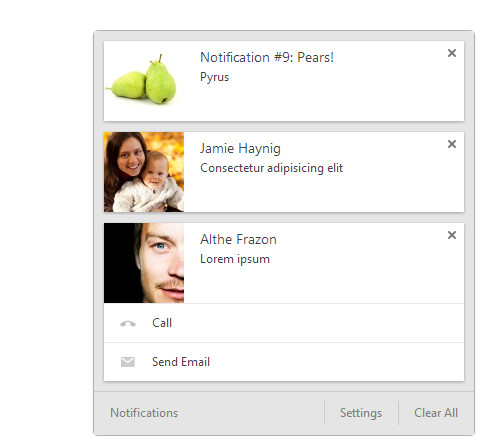Clear All notifications
The width and height of the screenshot is (477, 436).
[x=436, y=413]
